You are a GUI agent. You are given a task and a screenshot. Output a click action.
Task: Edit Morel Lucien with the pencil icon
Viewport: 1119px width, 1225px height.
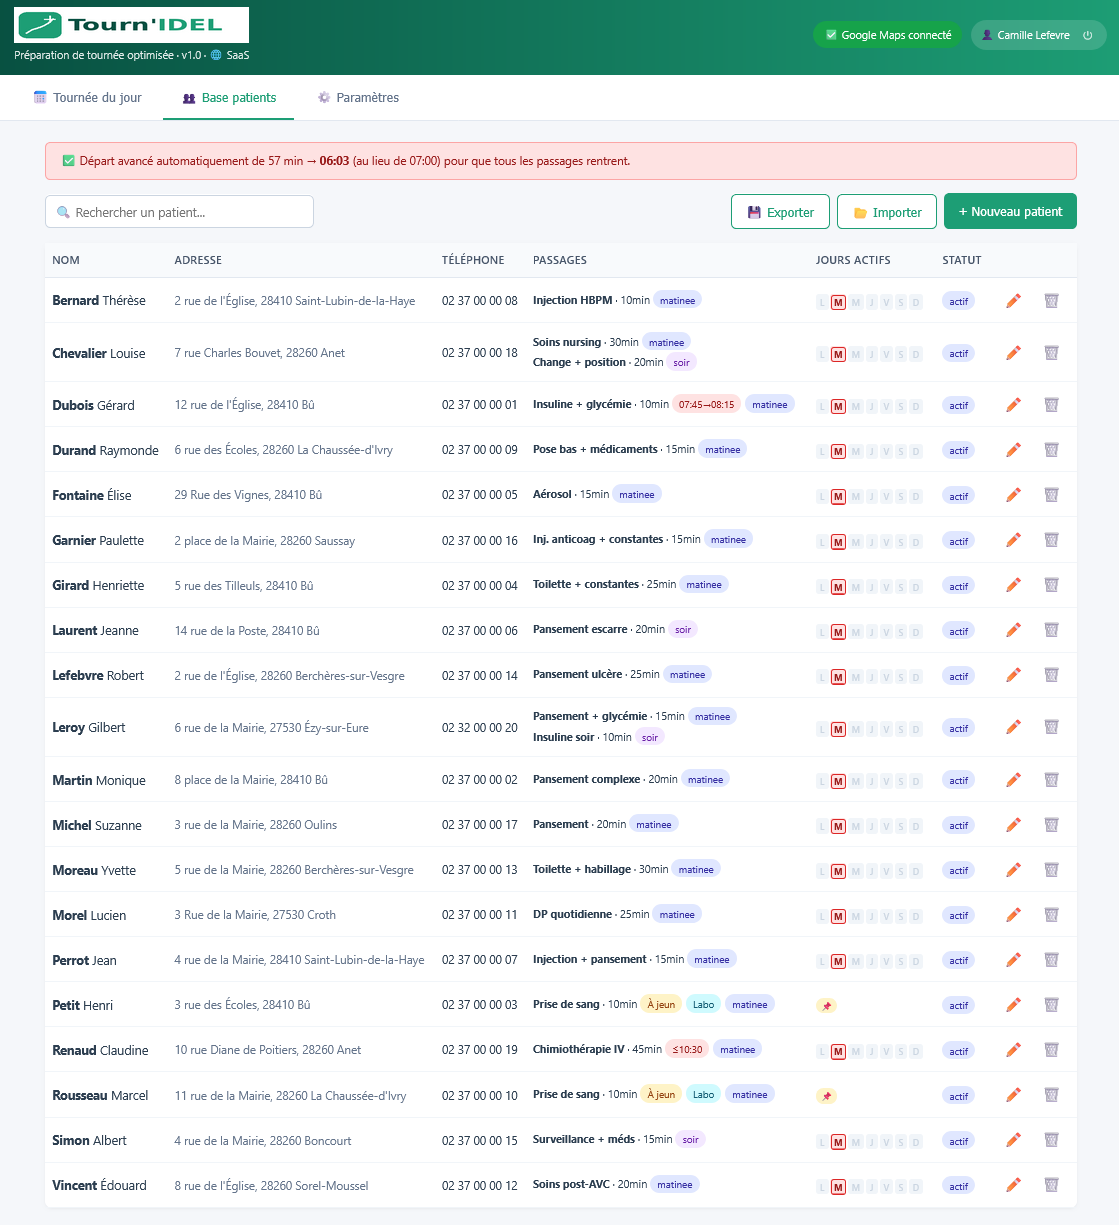click(x=1013, y=915)
